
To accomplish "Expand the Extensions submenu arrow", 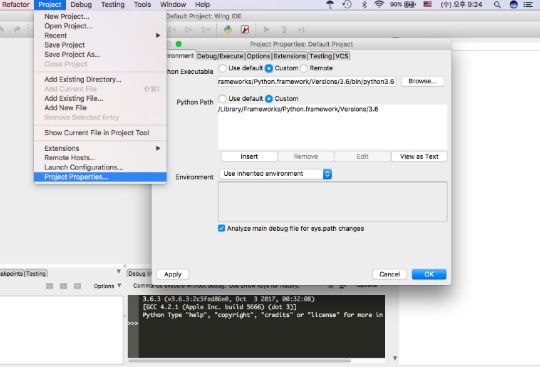I will 158,148.
